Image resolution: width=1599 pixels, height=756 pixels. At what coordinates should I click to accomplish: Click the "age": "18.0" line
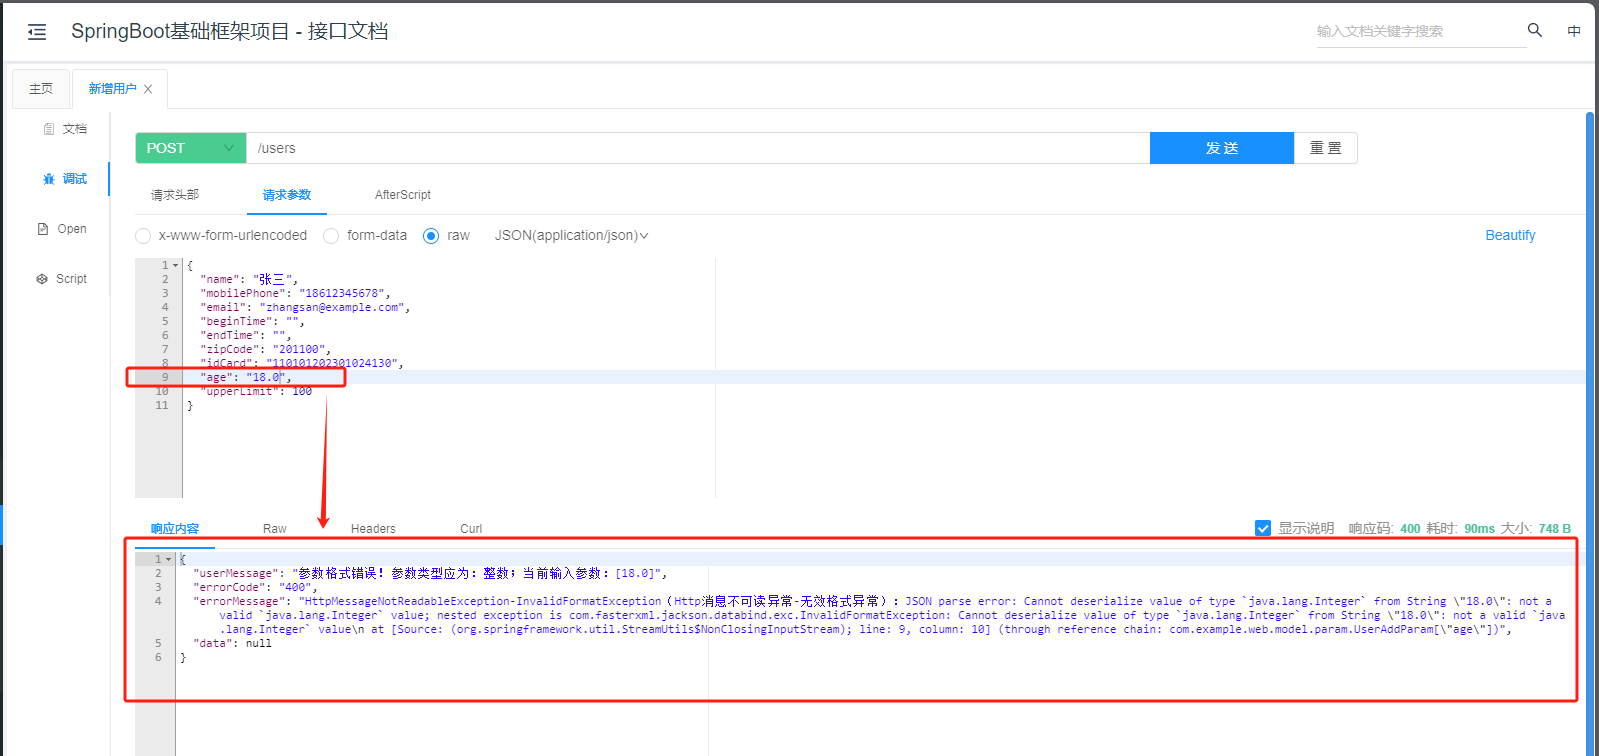tap(245, 378)
